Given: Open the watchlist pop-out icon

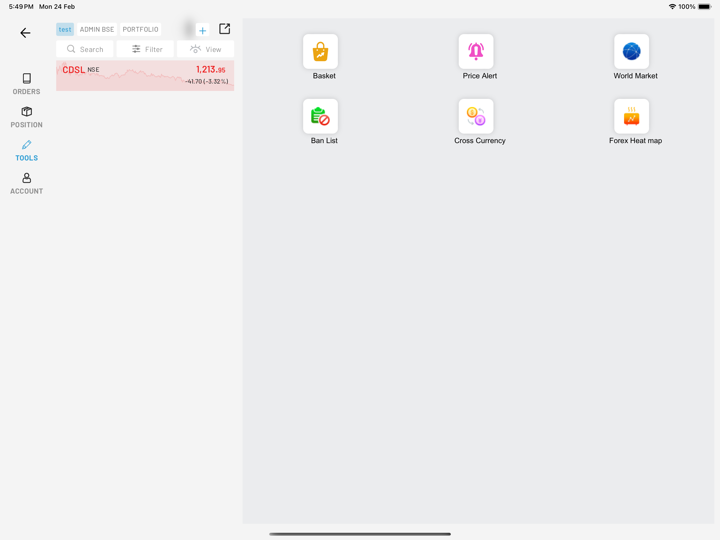Looking at the screenshot, I should pyautogui.click(x=225, y=29).
